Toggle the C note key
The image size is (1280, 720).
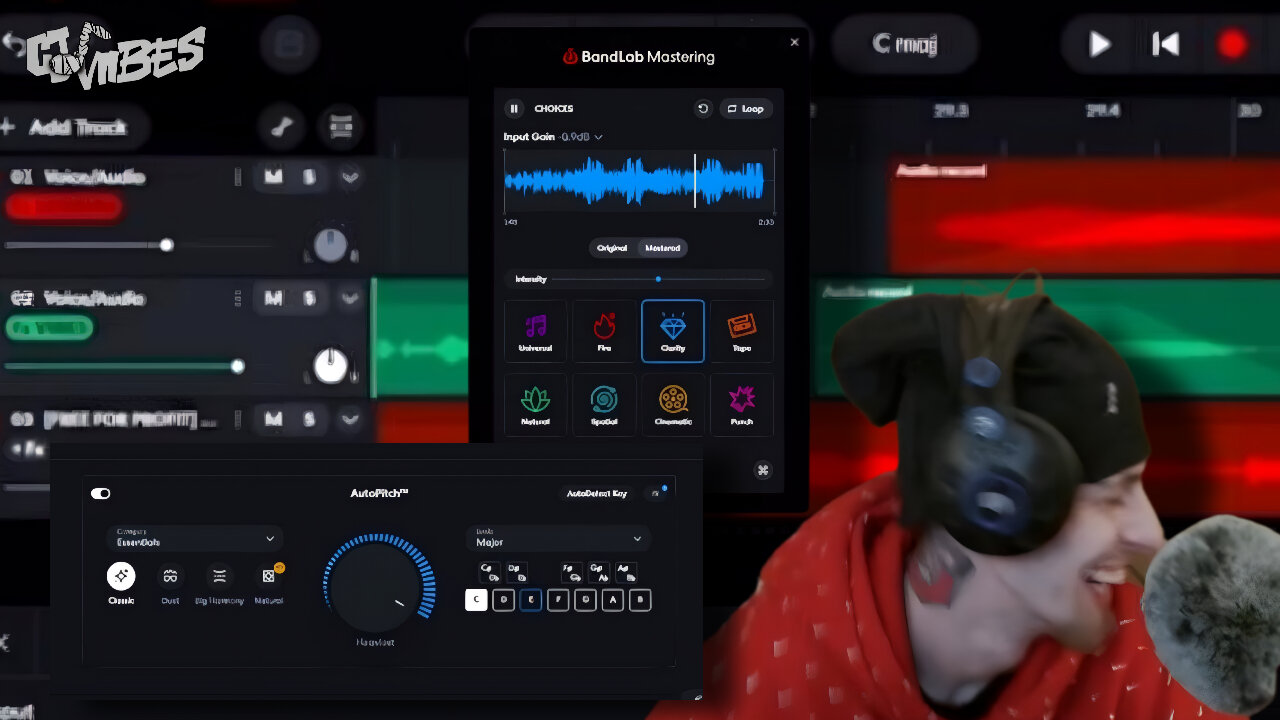476,600
